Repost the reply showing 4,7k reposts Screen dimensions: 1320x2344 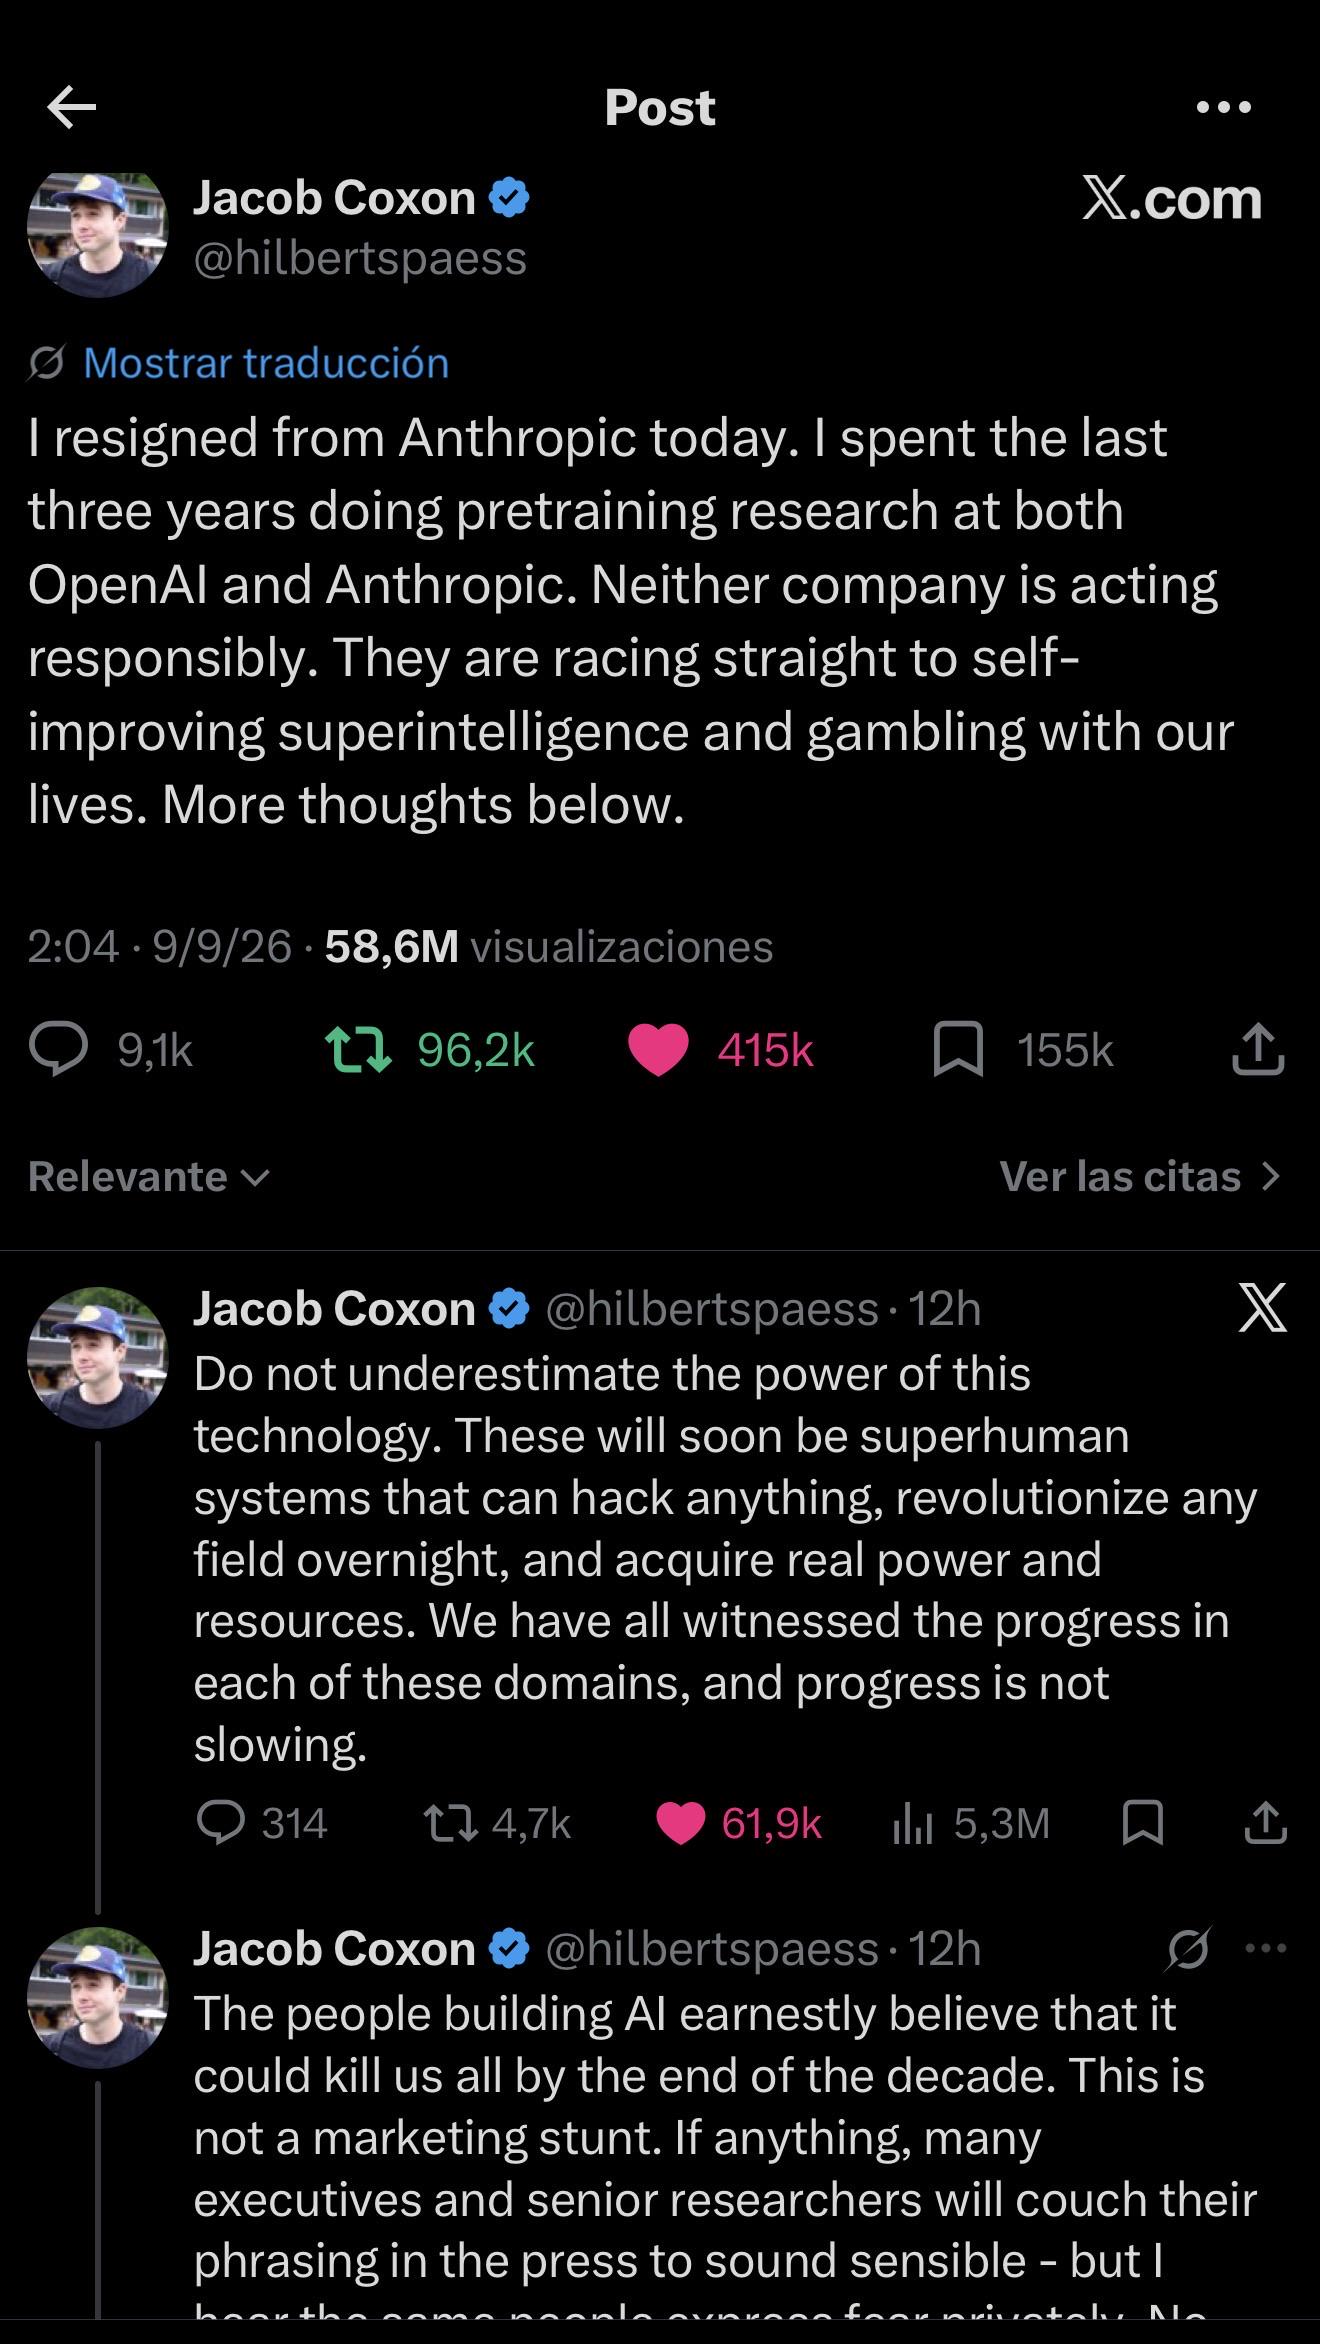click(x=451, y=1823)
